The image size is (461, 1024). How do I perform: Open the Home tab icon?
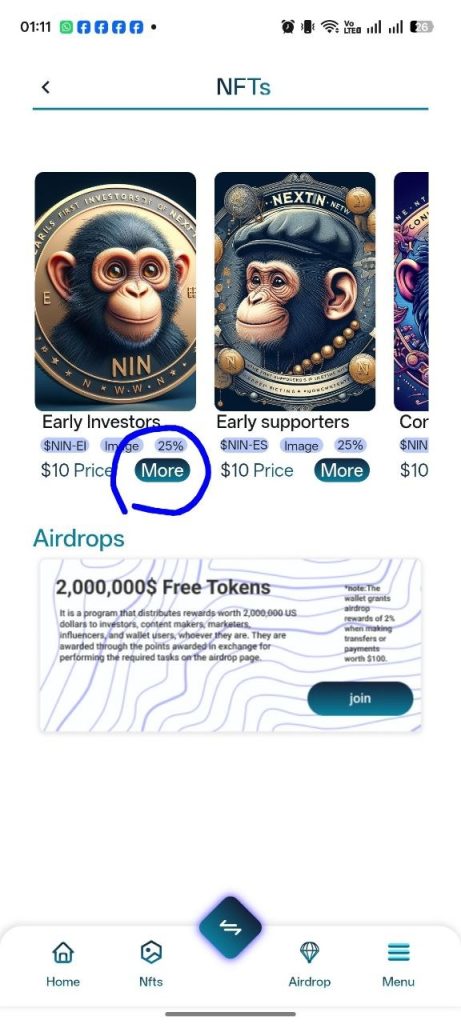point(63,952)
